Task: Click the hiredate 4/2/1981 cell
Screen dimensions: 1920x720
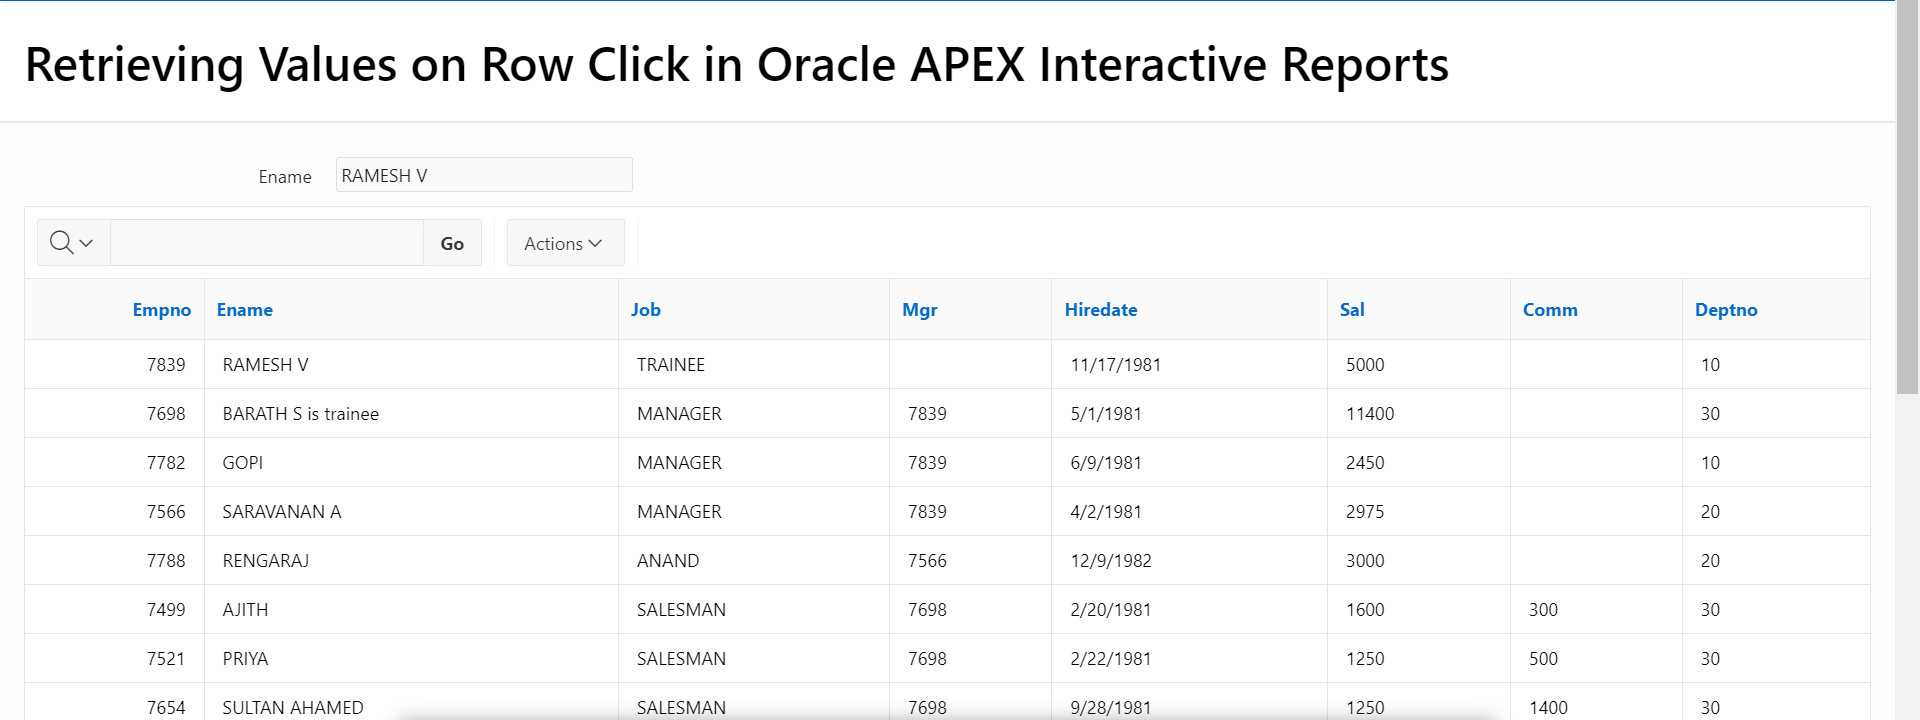Action: point(1189,512)
